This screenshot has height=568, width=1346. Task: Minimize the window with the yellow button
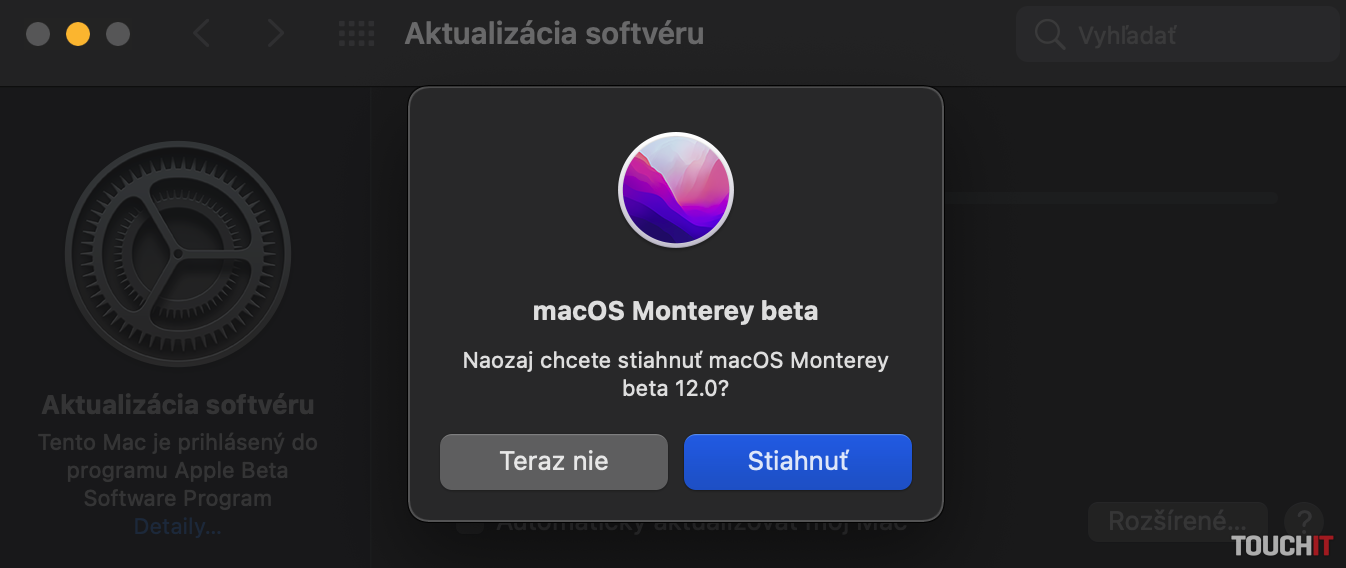(x=78, y=34)
